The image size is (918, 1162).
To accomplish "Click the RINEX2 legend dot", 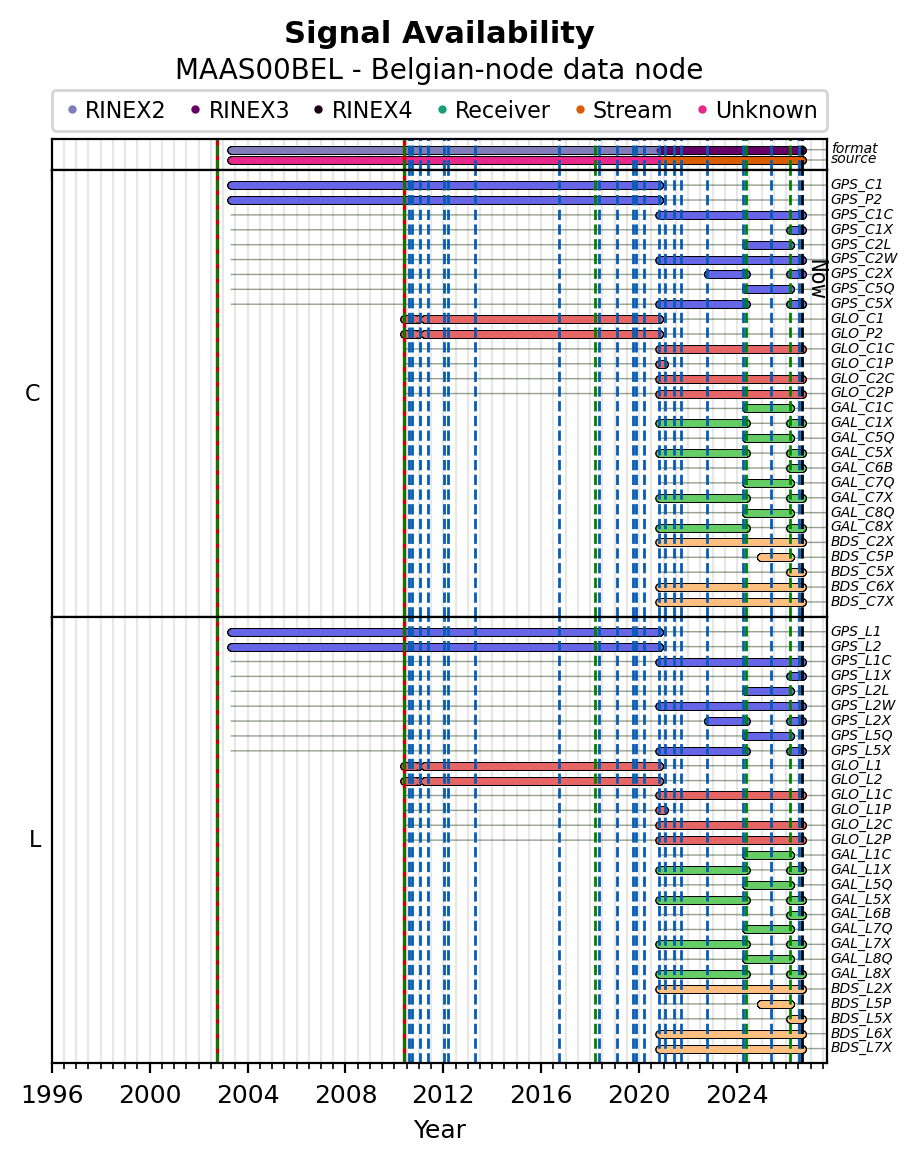I will click(x=72, y=110).
